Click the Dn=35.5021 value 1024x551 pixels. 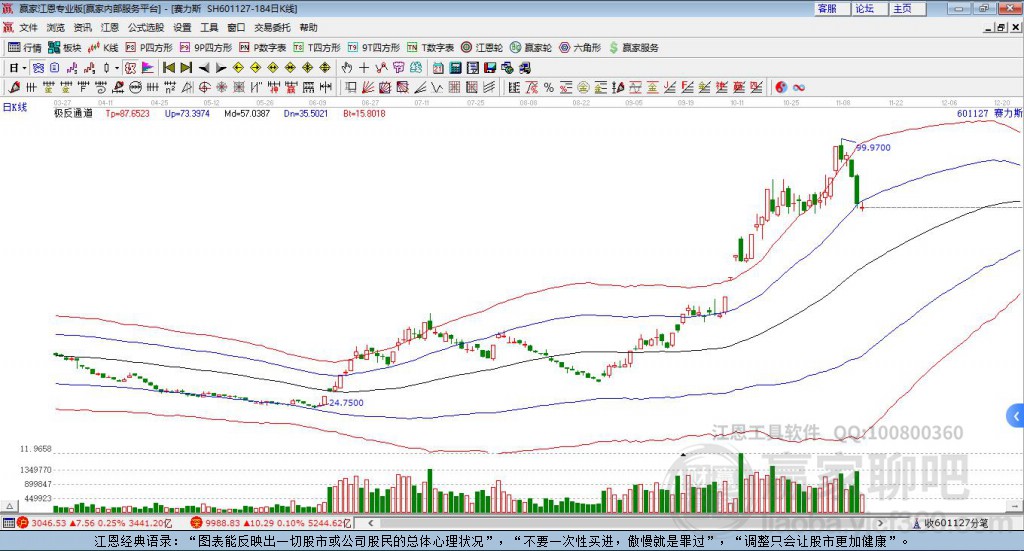[306, 114]
